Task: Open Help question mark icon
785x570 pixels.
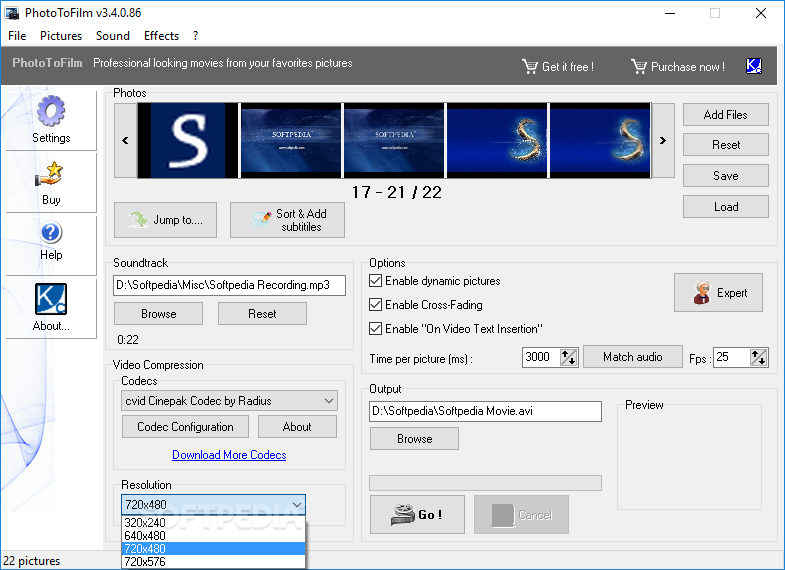Action: click(x=51, y=233)
